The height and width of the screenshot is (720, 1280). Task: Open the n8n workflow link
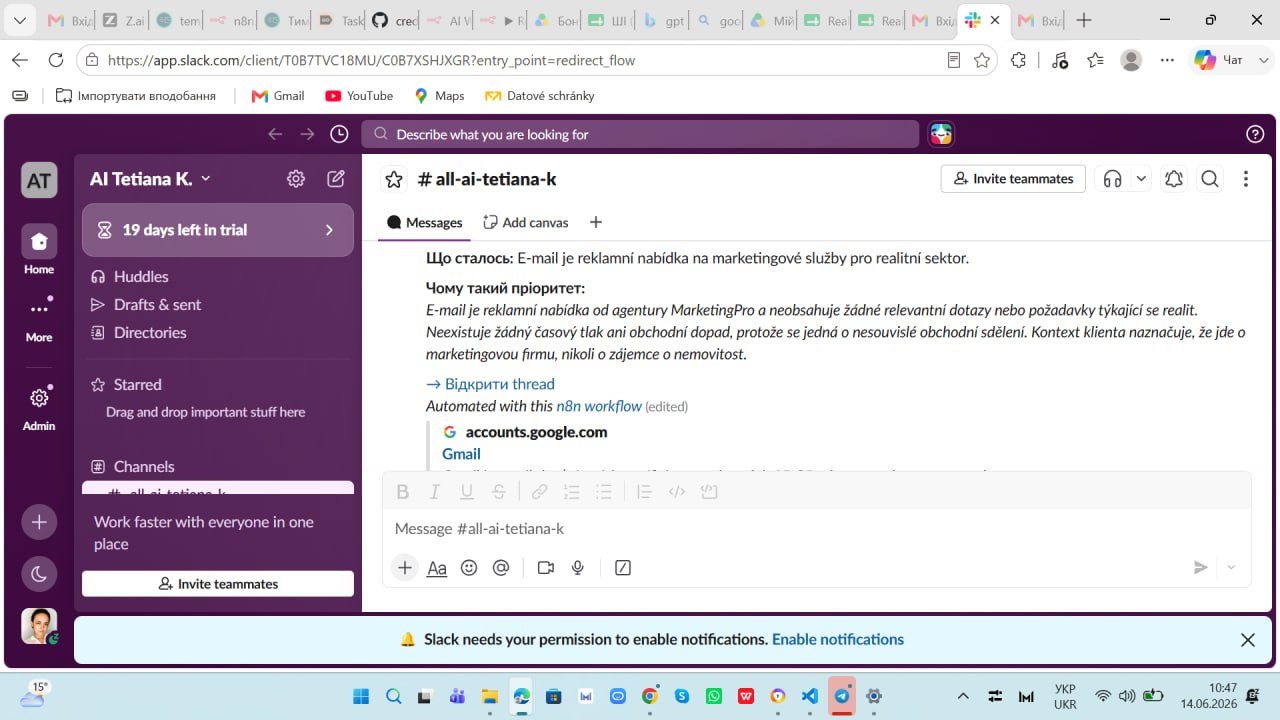[x=599, y=406]
